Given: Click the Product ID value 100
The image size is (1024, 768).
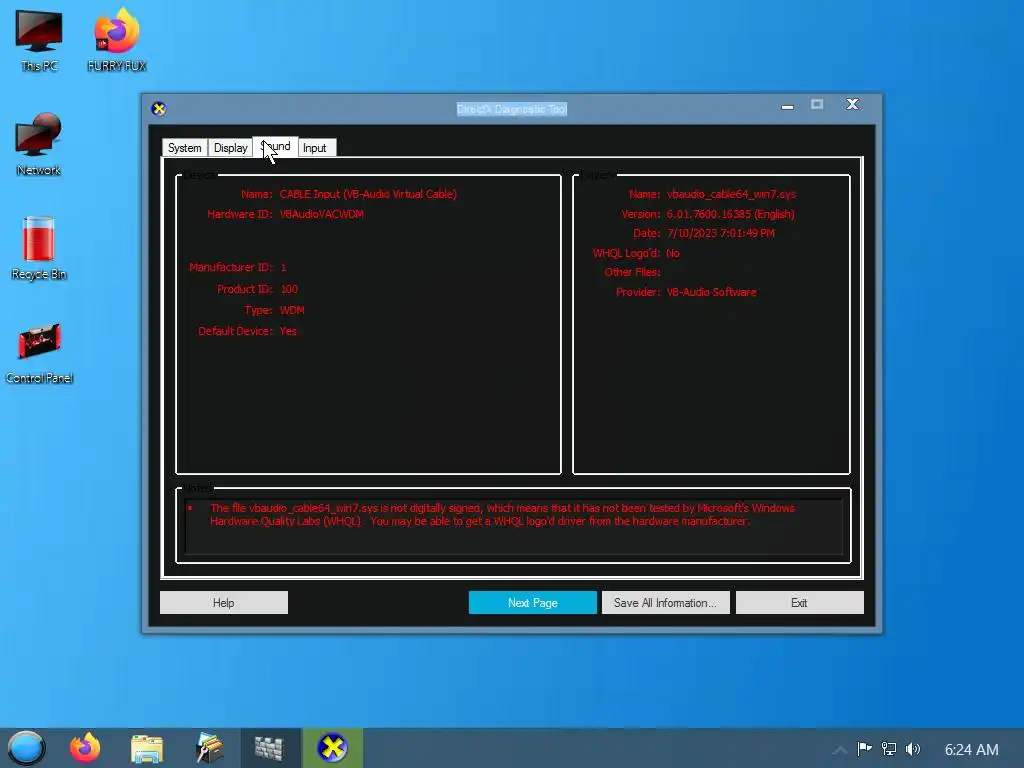Looking at the screenshot, I should tap(289, 289).
